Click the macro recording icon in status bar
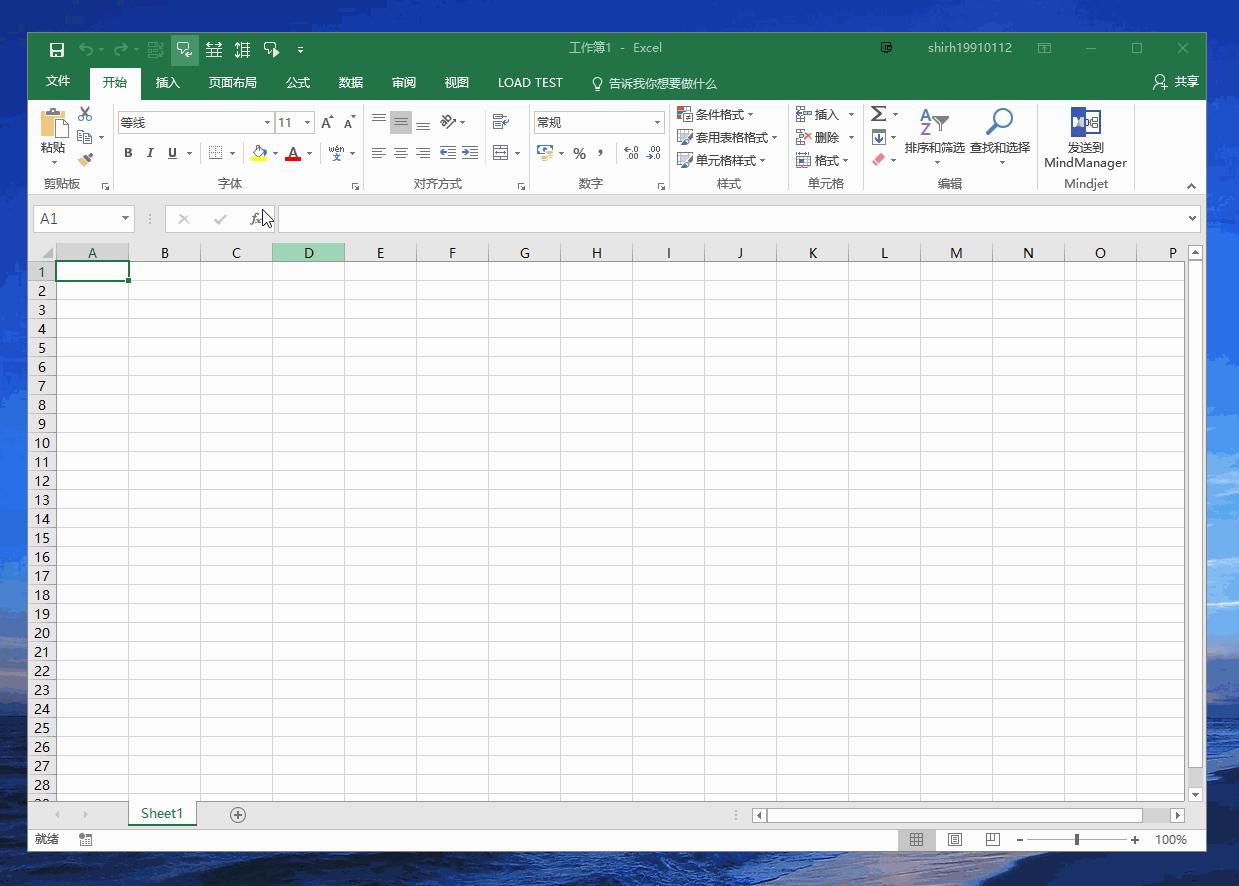 86,840
